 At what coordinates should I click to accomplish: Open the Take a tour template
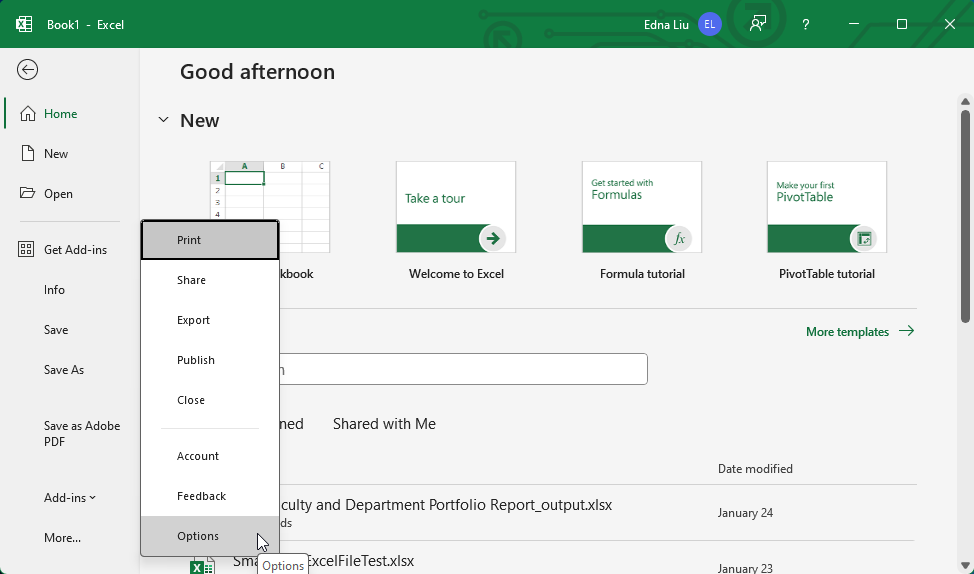pyautogui.click(x=456, y=207)
